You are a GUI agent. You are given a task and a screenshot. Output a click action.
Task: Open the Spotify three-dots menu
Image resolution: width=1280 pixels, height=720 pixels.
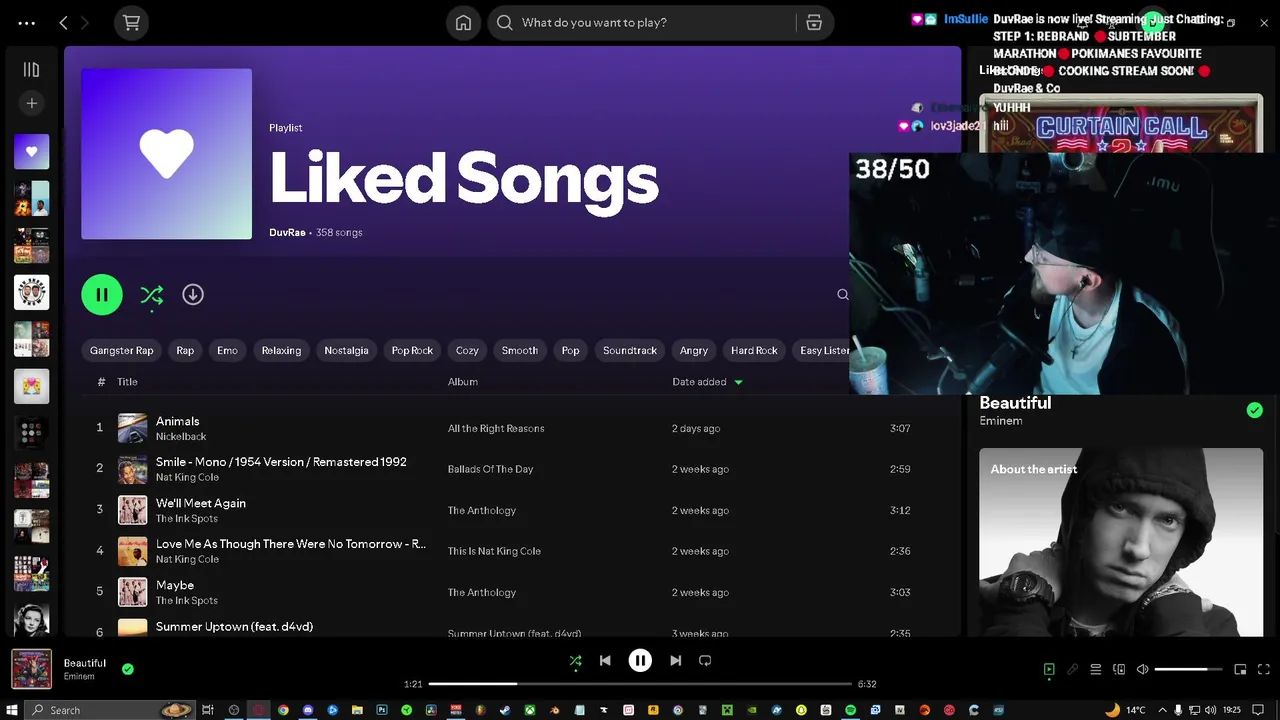(x=26, y=23)
